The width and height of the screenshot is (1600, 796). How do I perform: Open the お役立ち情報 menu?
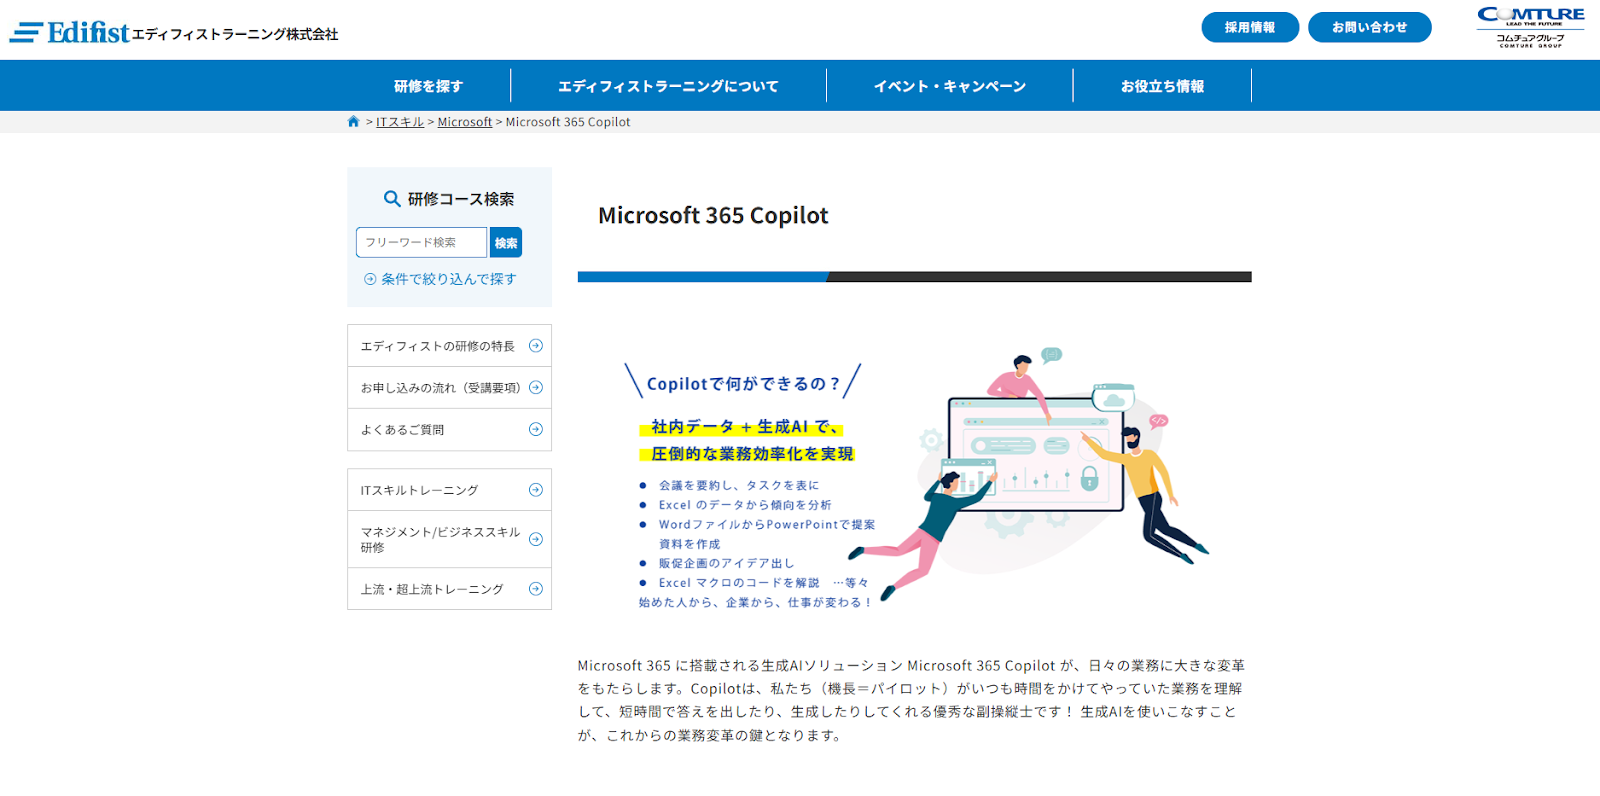[x=1162, y=86]
